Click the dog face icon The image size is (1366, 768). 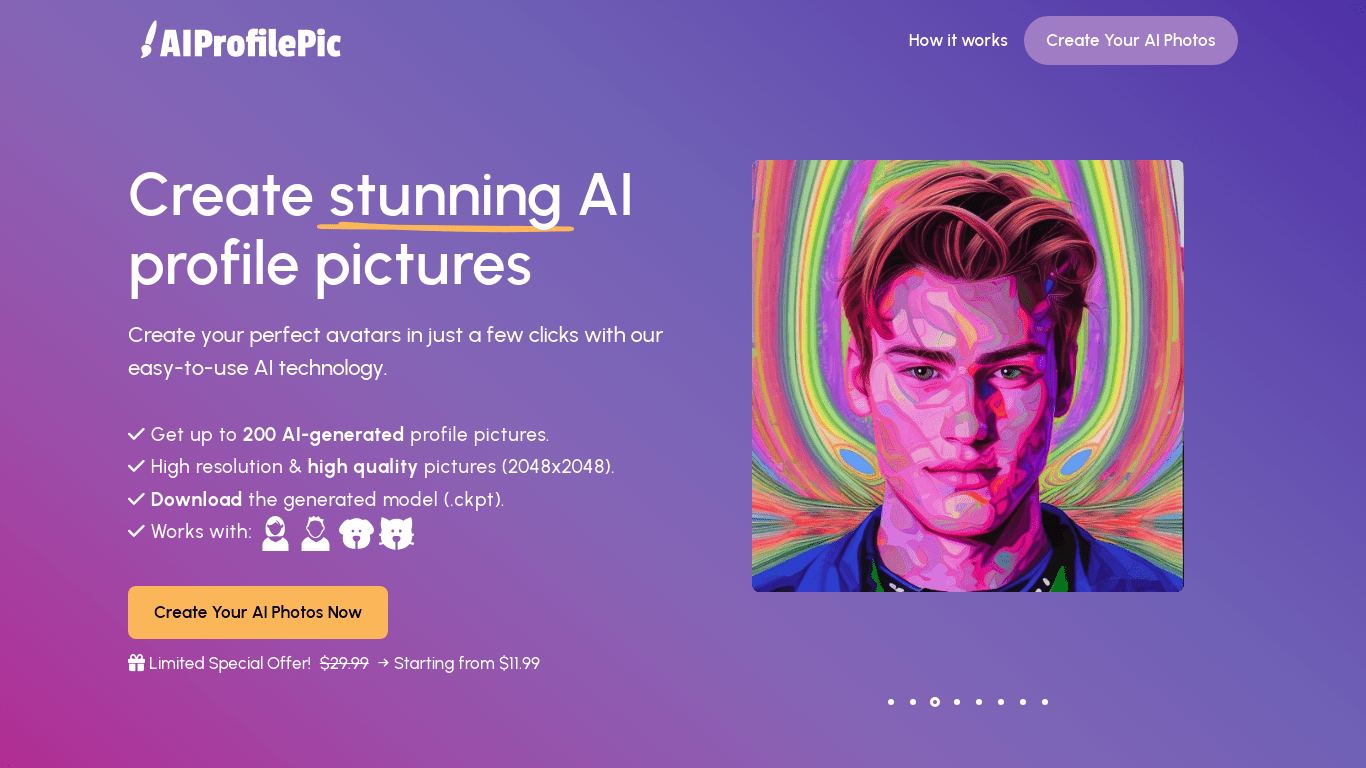pyautogui.click(x=356, y=533)
